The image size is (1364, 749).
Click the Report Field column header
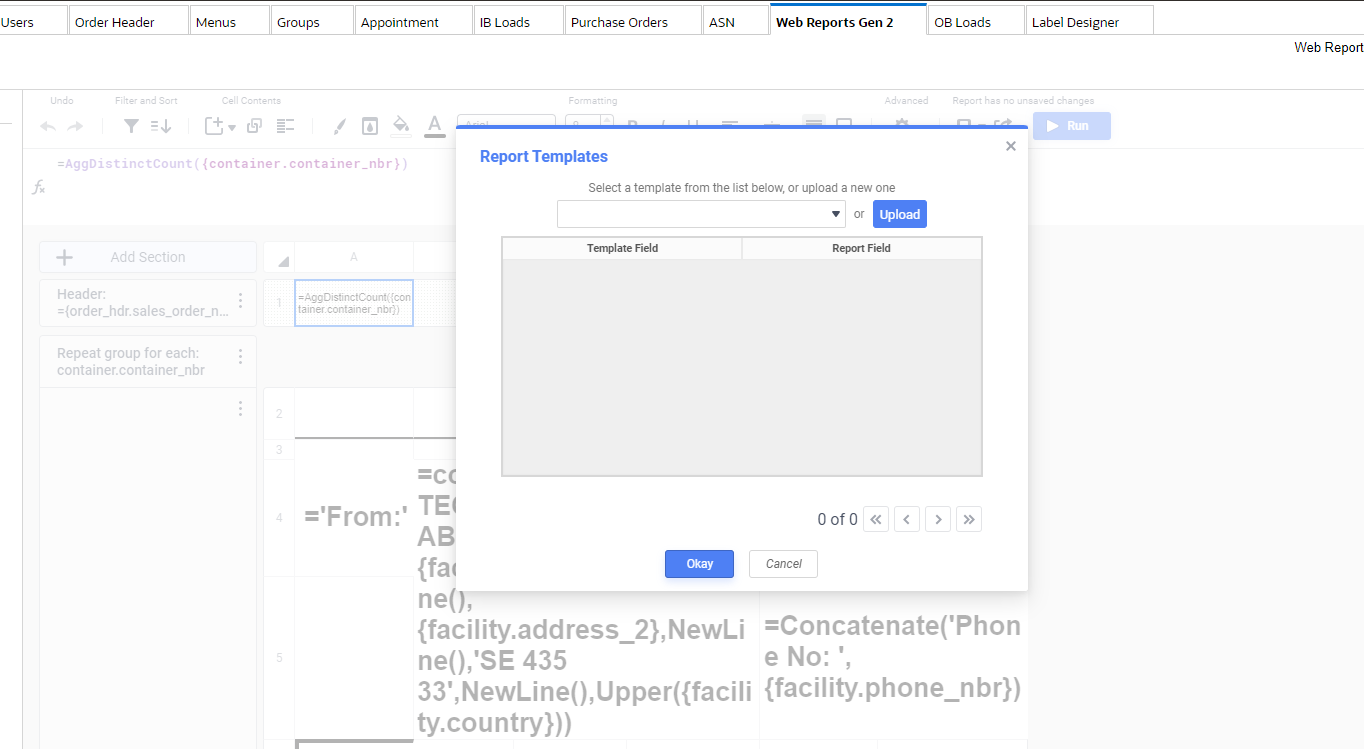[x=861, y=248]
